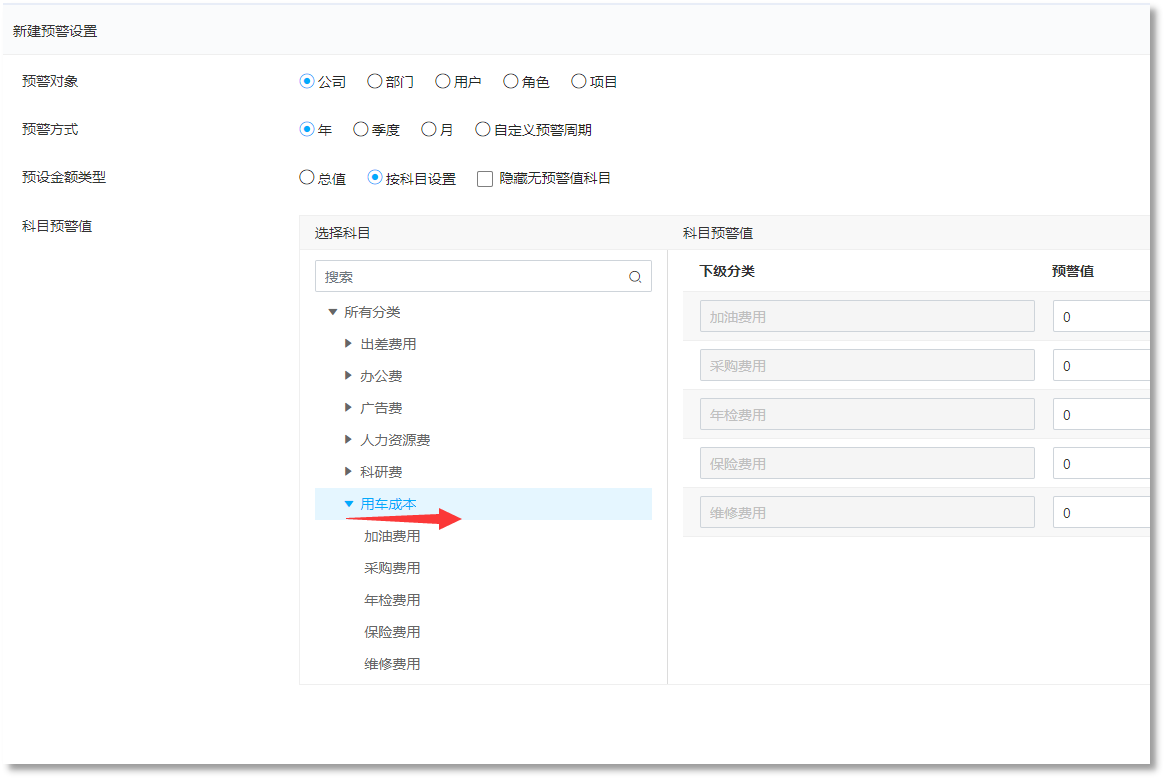
Task: Select the 部门 radio button
Action: [375, 82]
